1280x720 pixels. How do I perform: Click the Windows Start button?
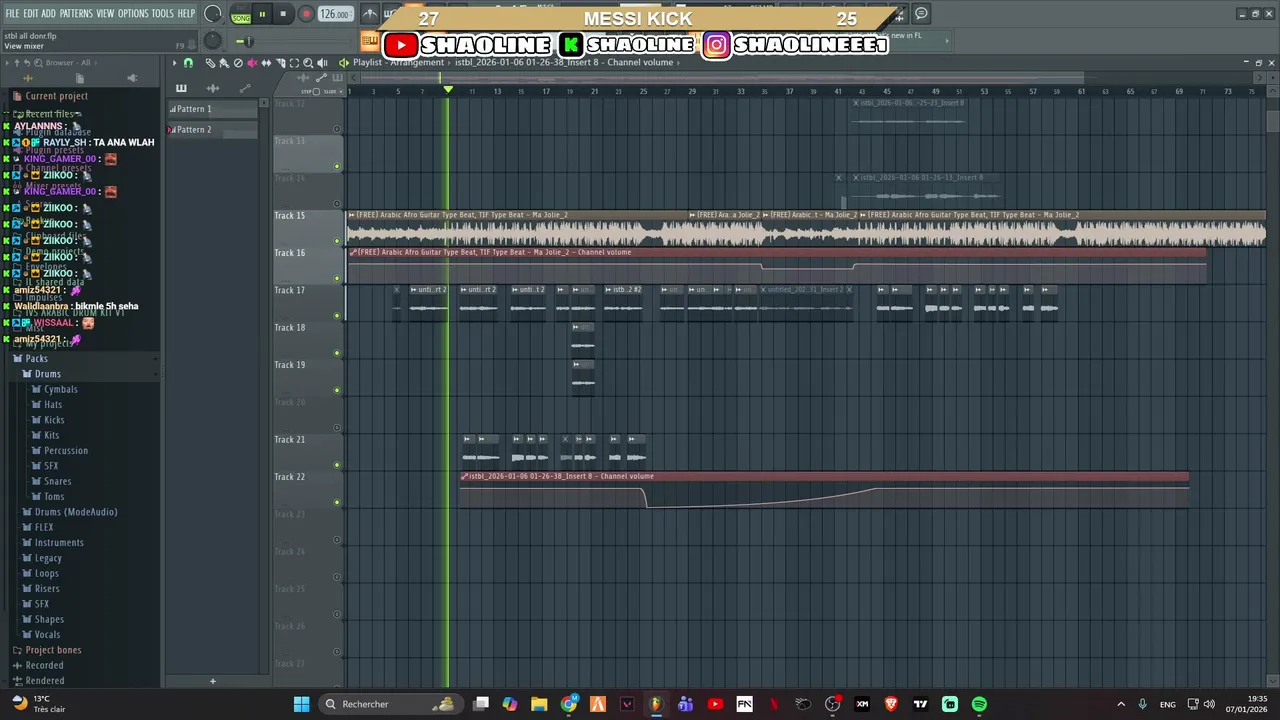[x=301, y=704]
